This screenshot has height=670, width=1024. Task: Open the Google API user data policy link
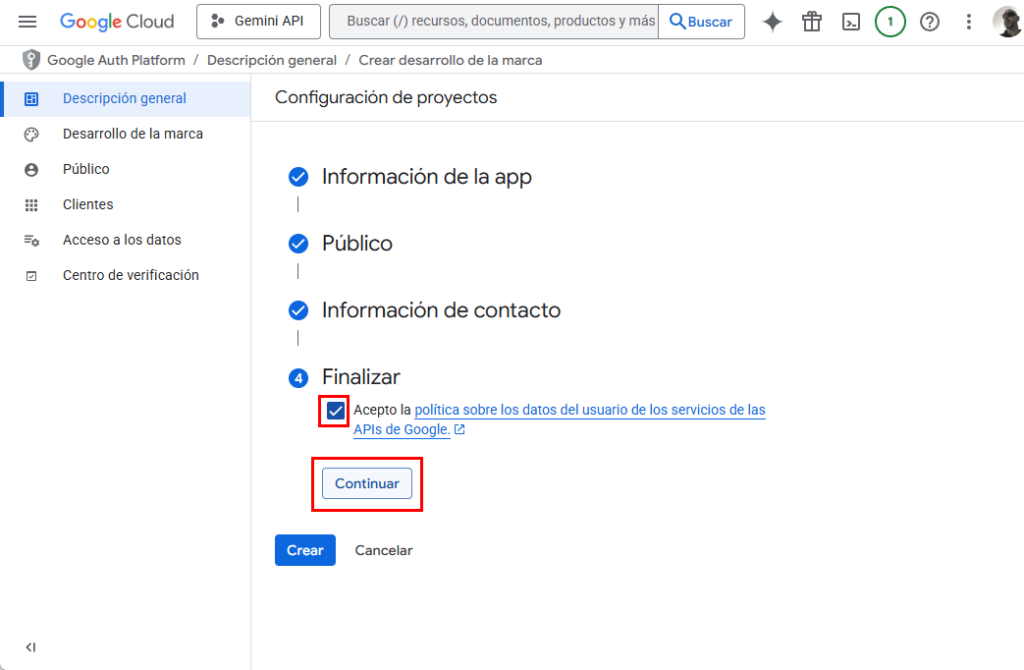pos(589,410)
